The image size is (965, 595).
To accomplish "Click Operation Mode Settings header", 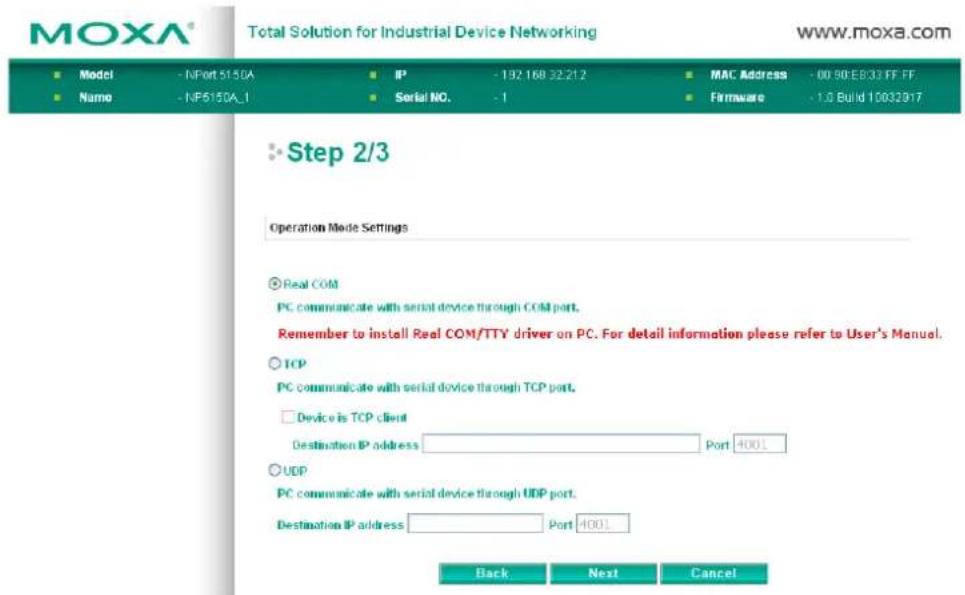I will tap(338, 228).
